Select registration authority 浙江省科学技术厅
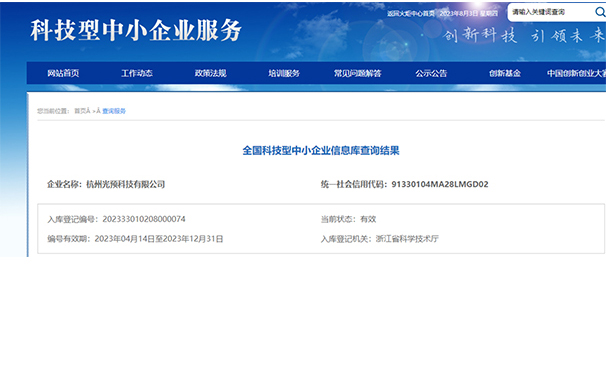Screen dimensions: 606x366 [407, 239]
